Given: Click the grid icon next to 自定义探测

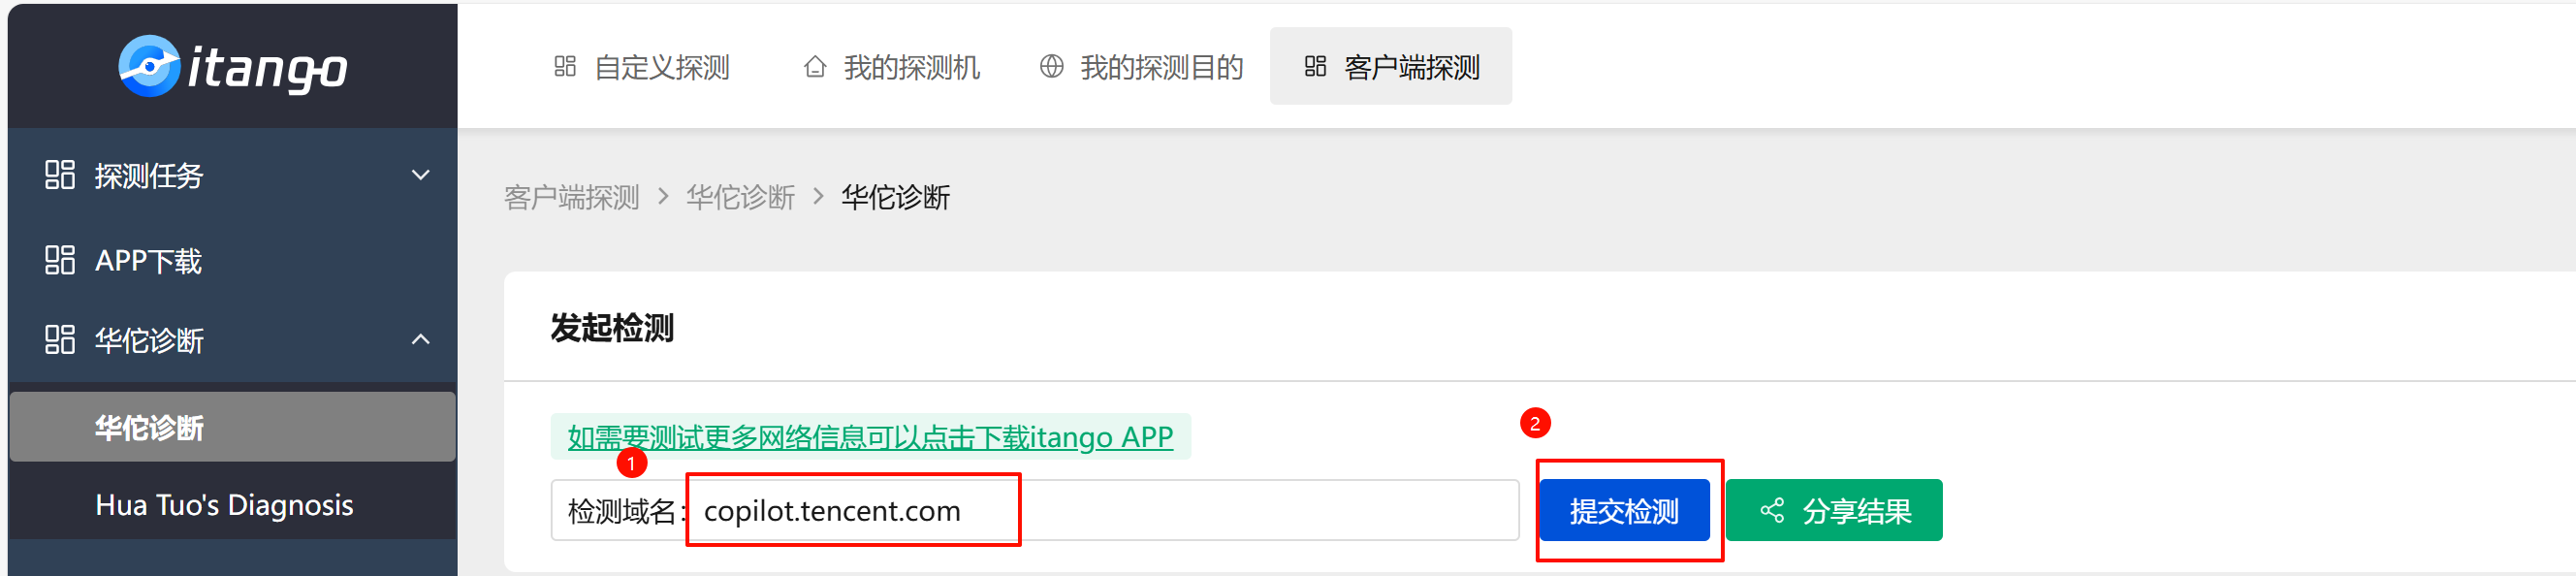Looking at the screenshot, I should (565, 67).
